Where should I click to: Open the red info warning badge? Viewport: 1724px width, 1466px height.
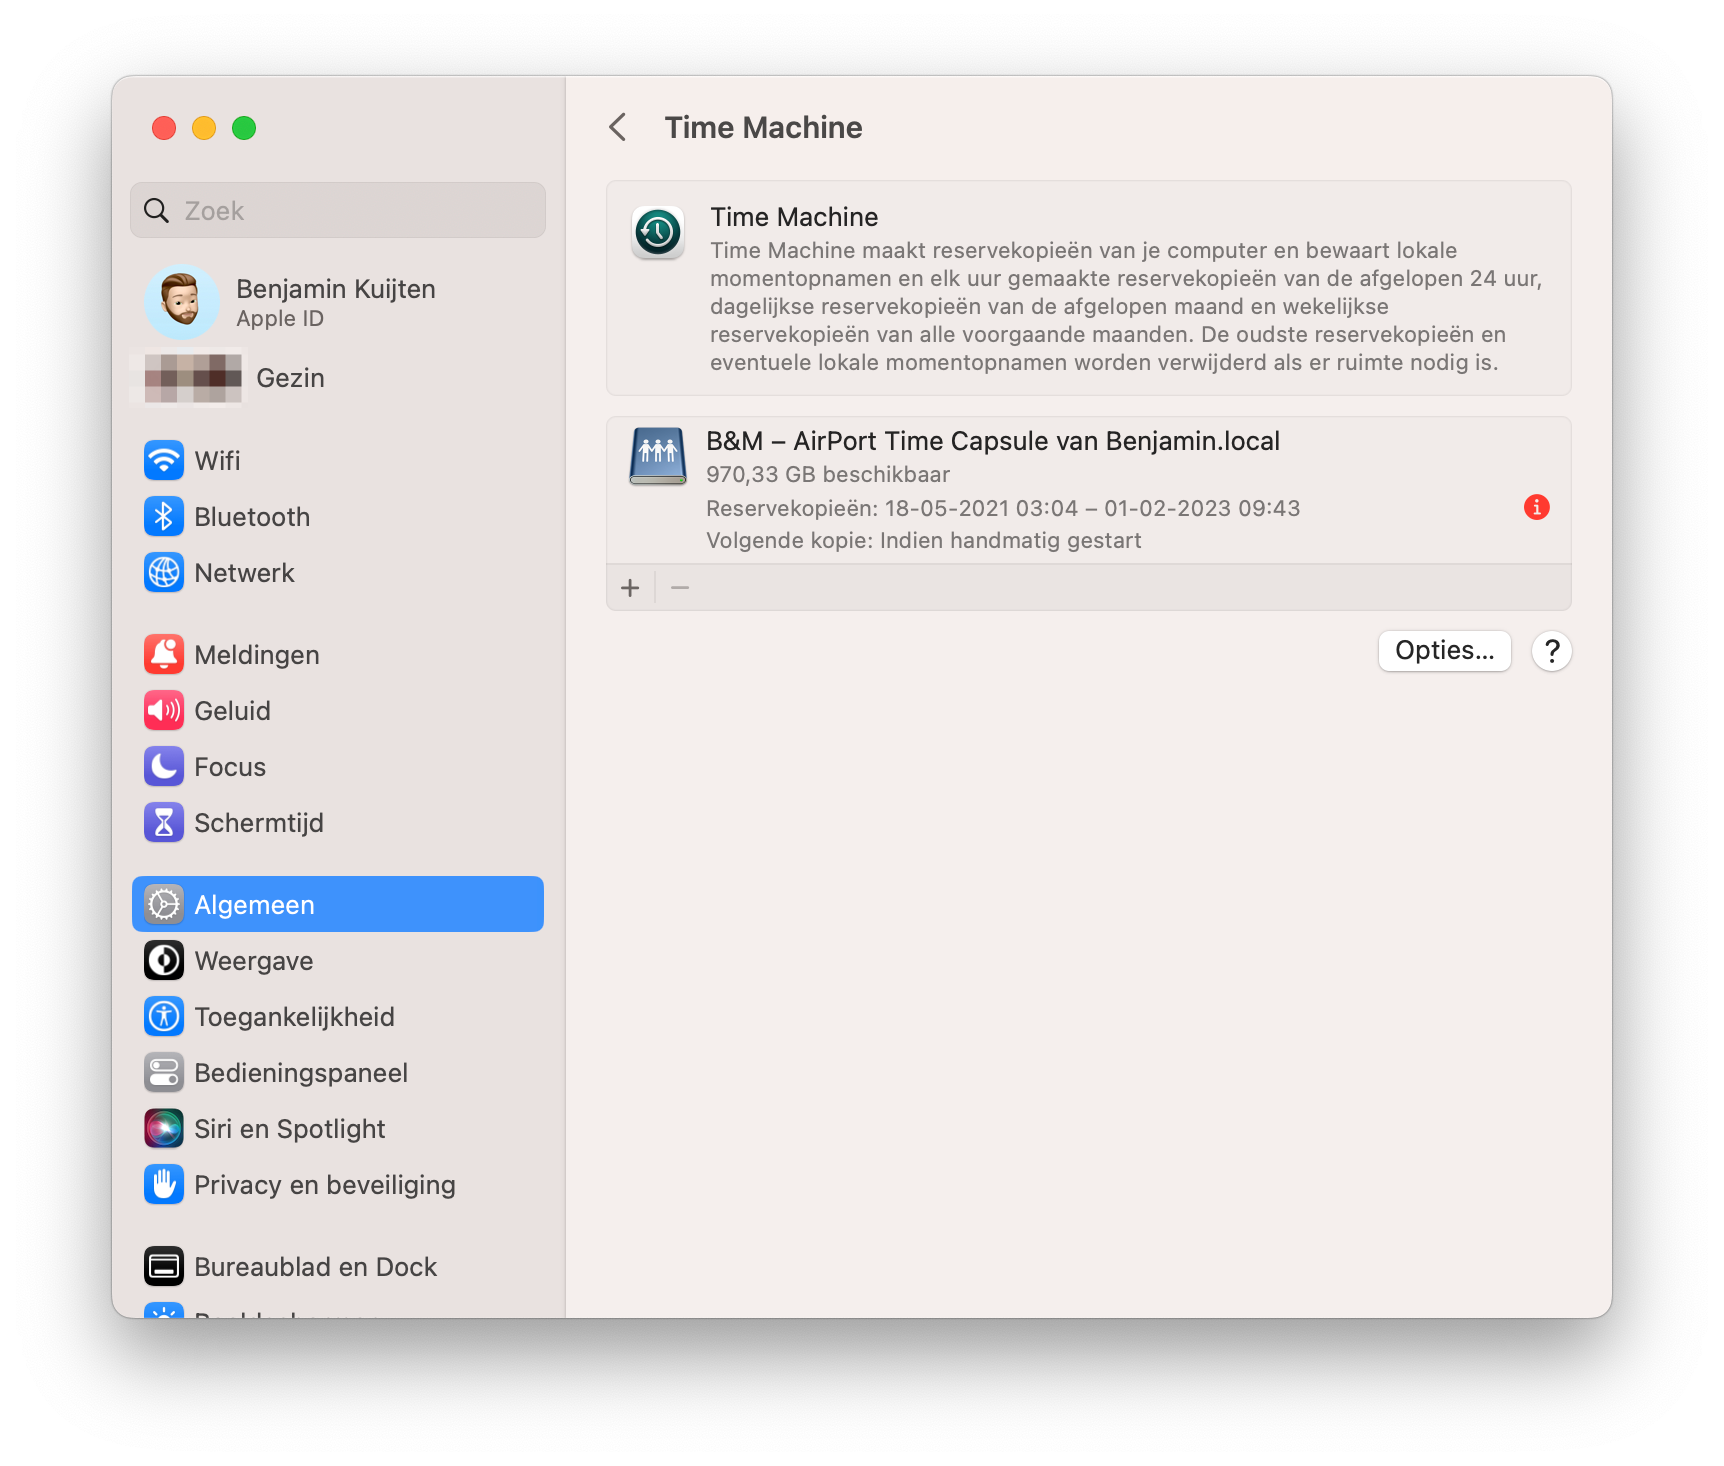coord(1536,507)
